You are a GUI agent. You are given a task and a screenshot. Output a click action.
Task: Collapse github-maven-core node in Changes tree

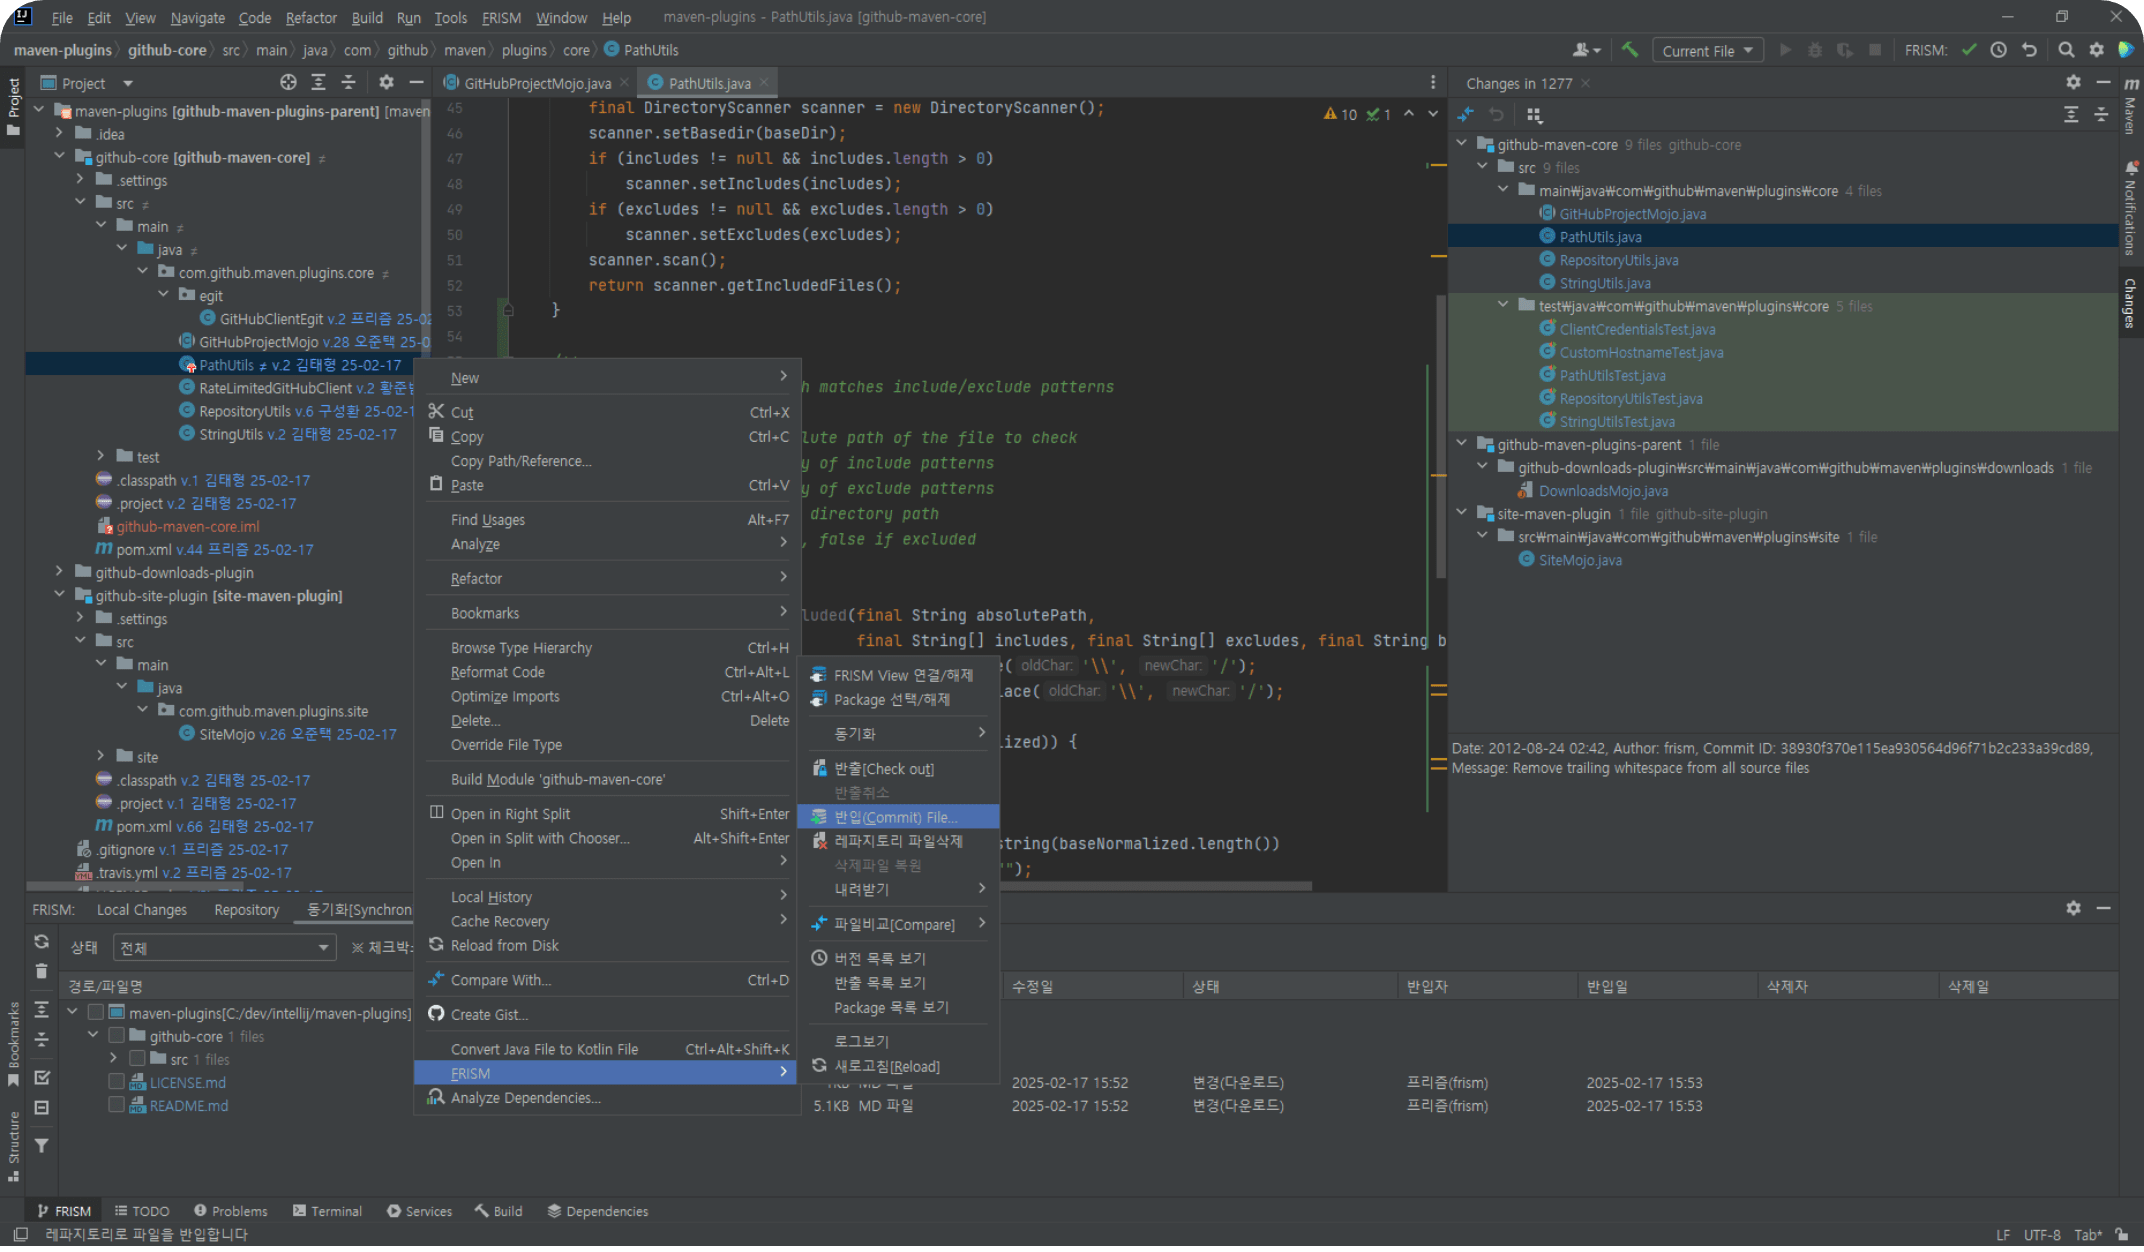pos(1462,144)
